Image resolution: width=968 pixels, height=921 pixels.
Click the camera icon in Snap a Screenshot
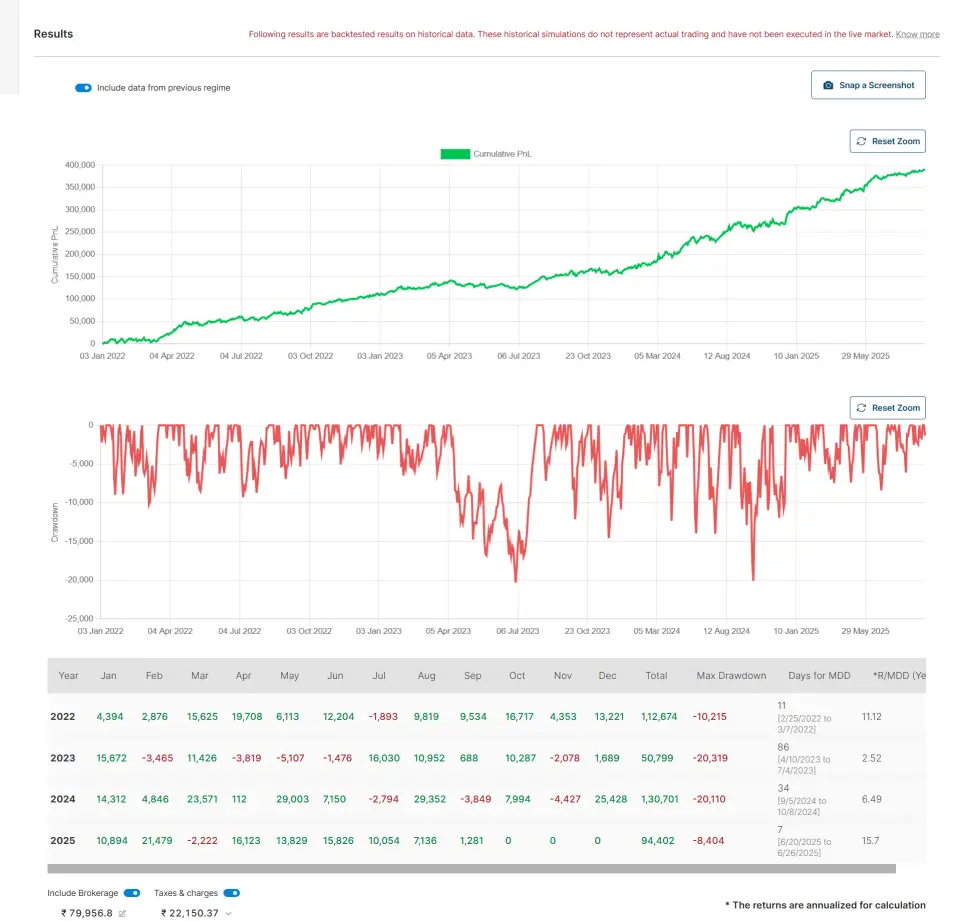[828, 86]
